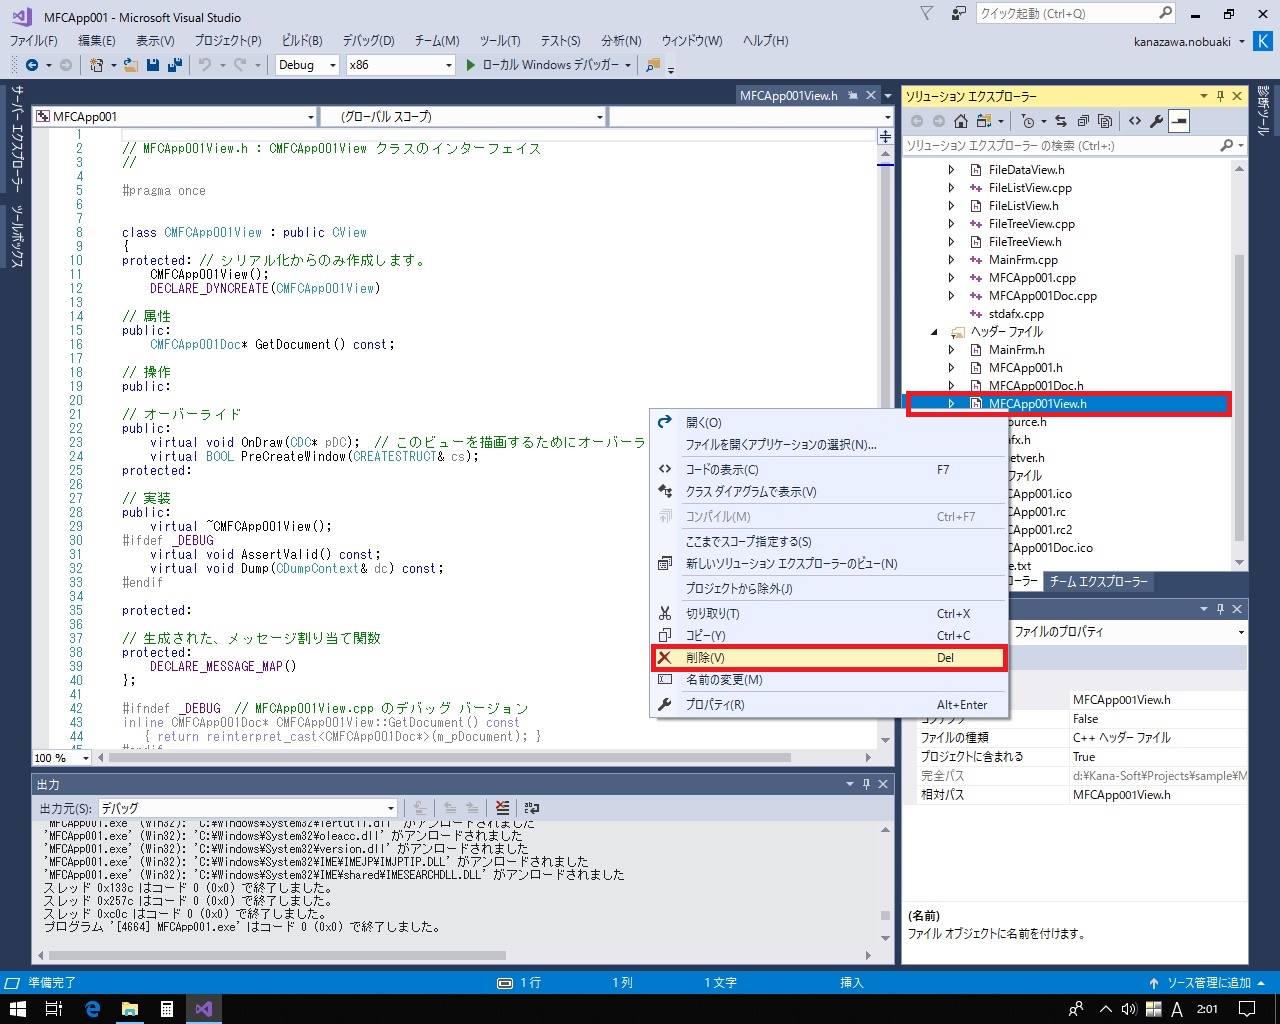Toggle the Preview Selected Items button
Image resolution: width=1280 pixels, height=1024 pixels.
1179,121
